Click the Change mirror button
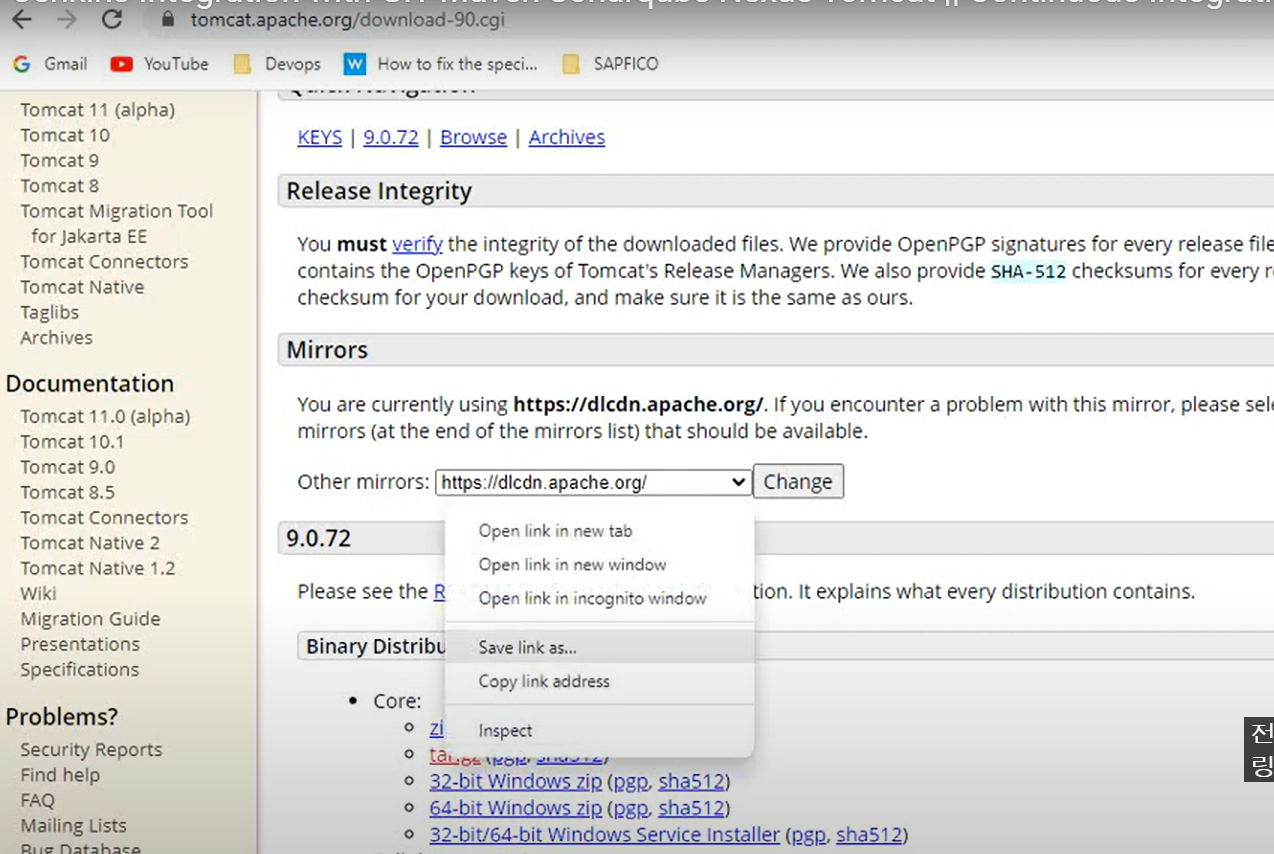The image size is (1274, 854). [798, 481]
